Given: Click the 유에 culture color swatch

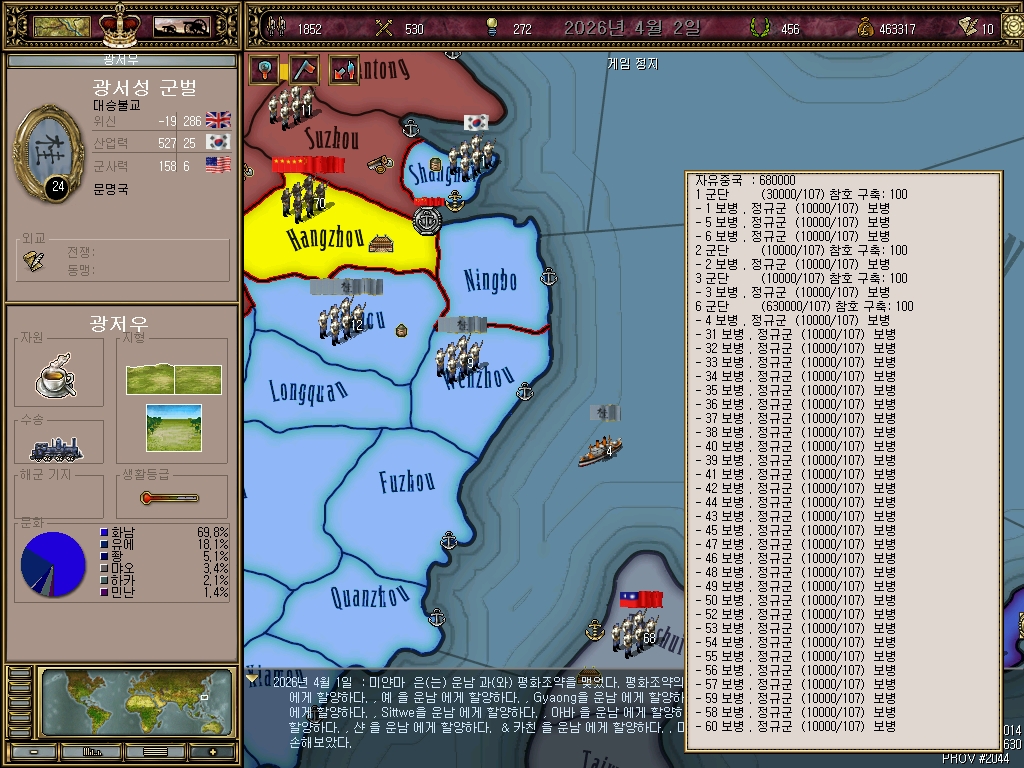Looking at the screenshot, I should click(x=104, y=545).
